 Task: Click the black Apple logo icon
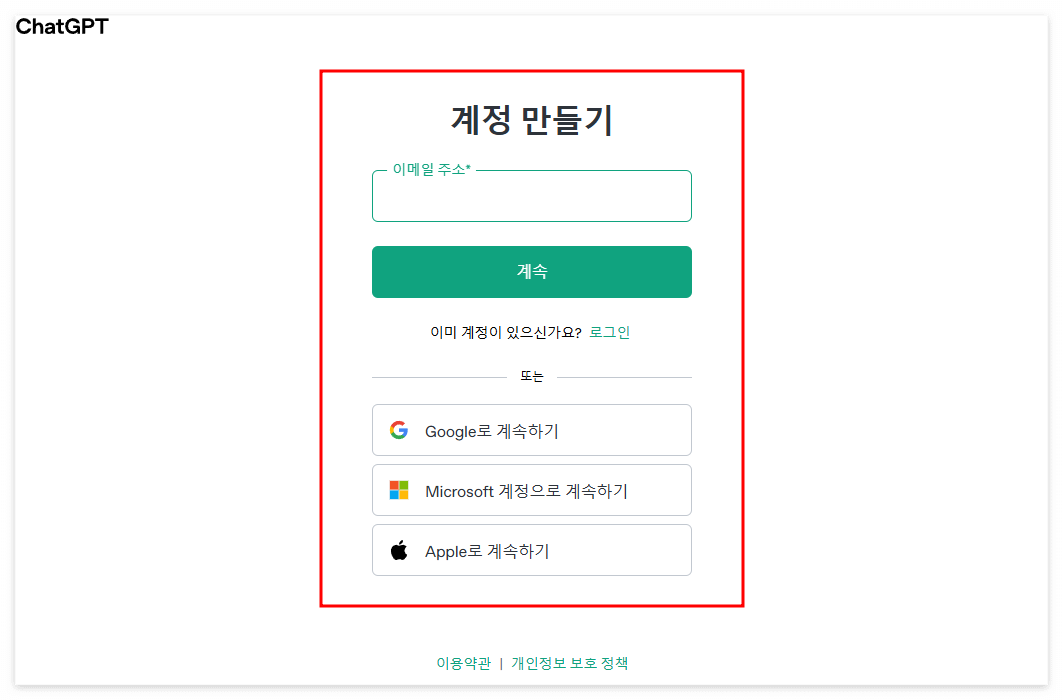coord(399,549)
